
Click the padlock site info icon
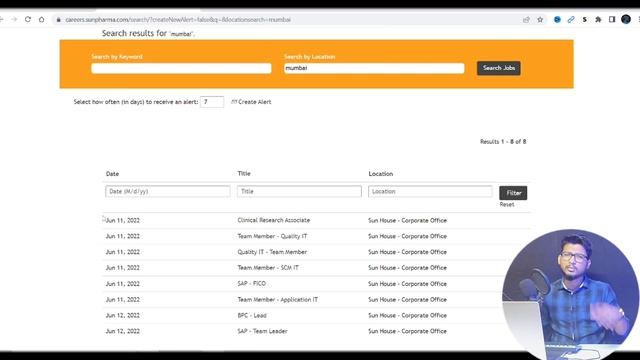click(x=58, y=20)
